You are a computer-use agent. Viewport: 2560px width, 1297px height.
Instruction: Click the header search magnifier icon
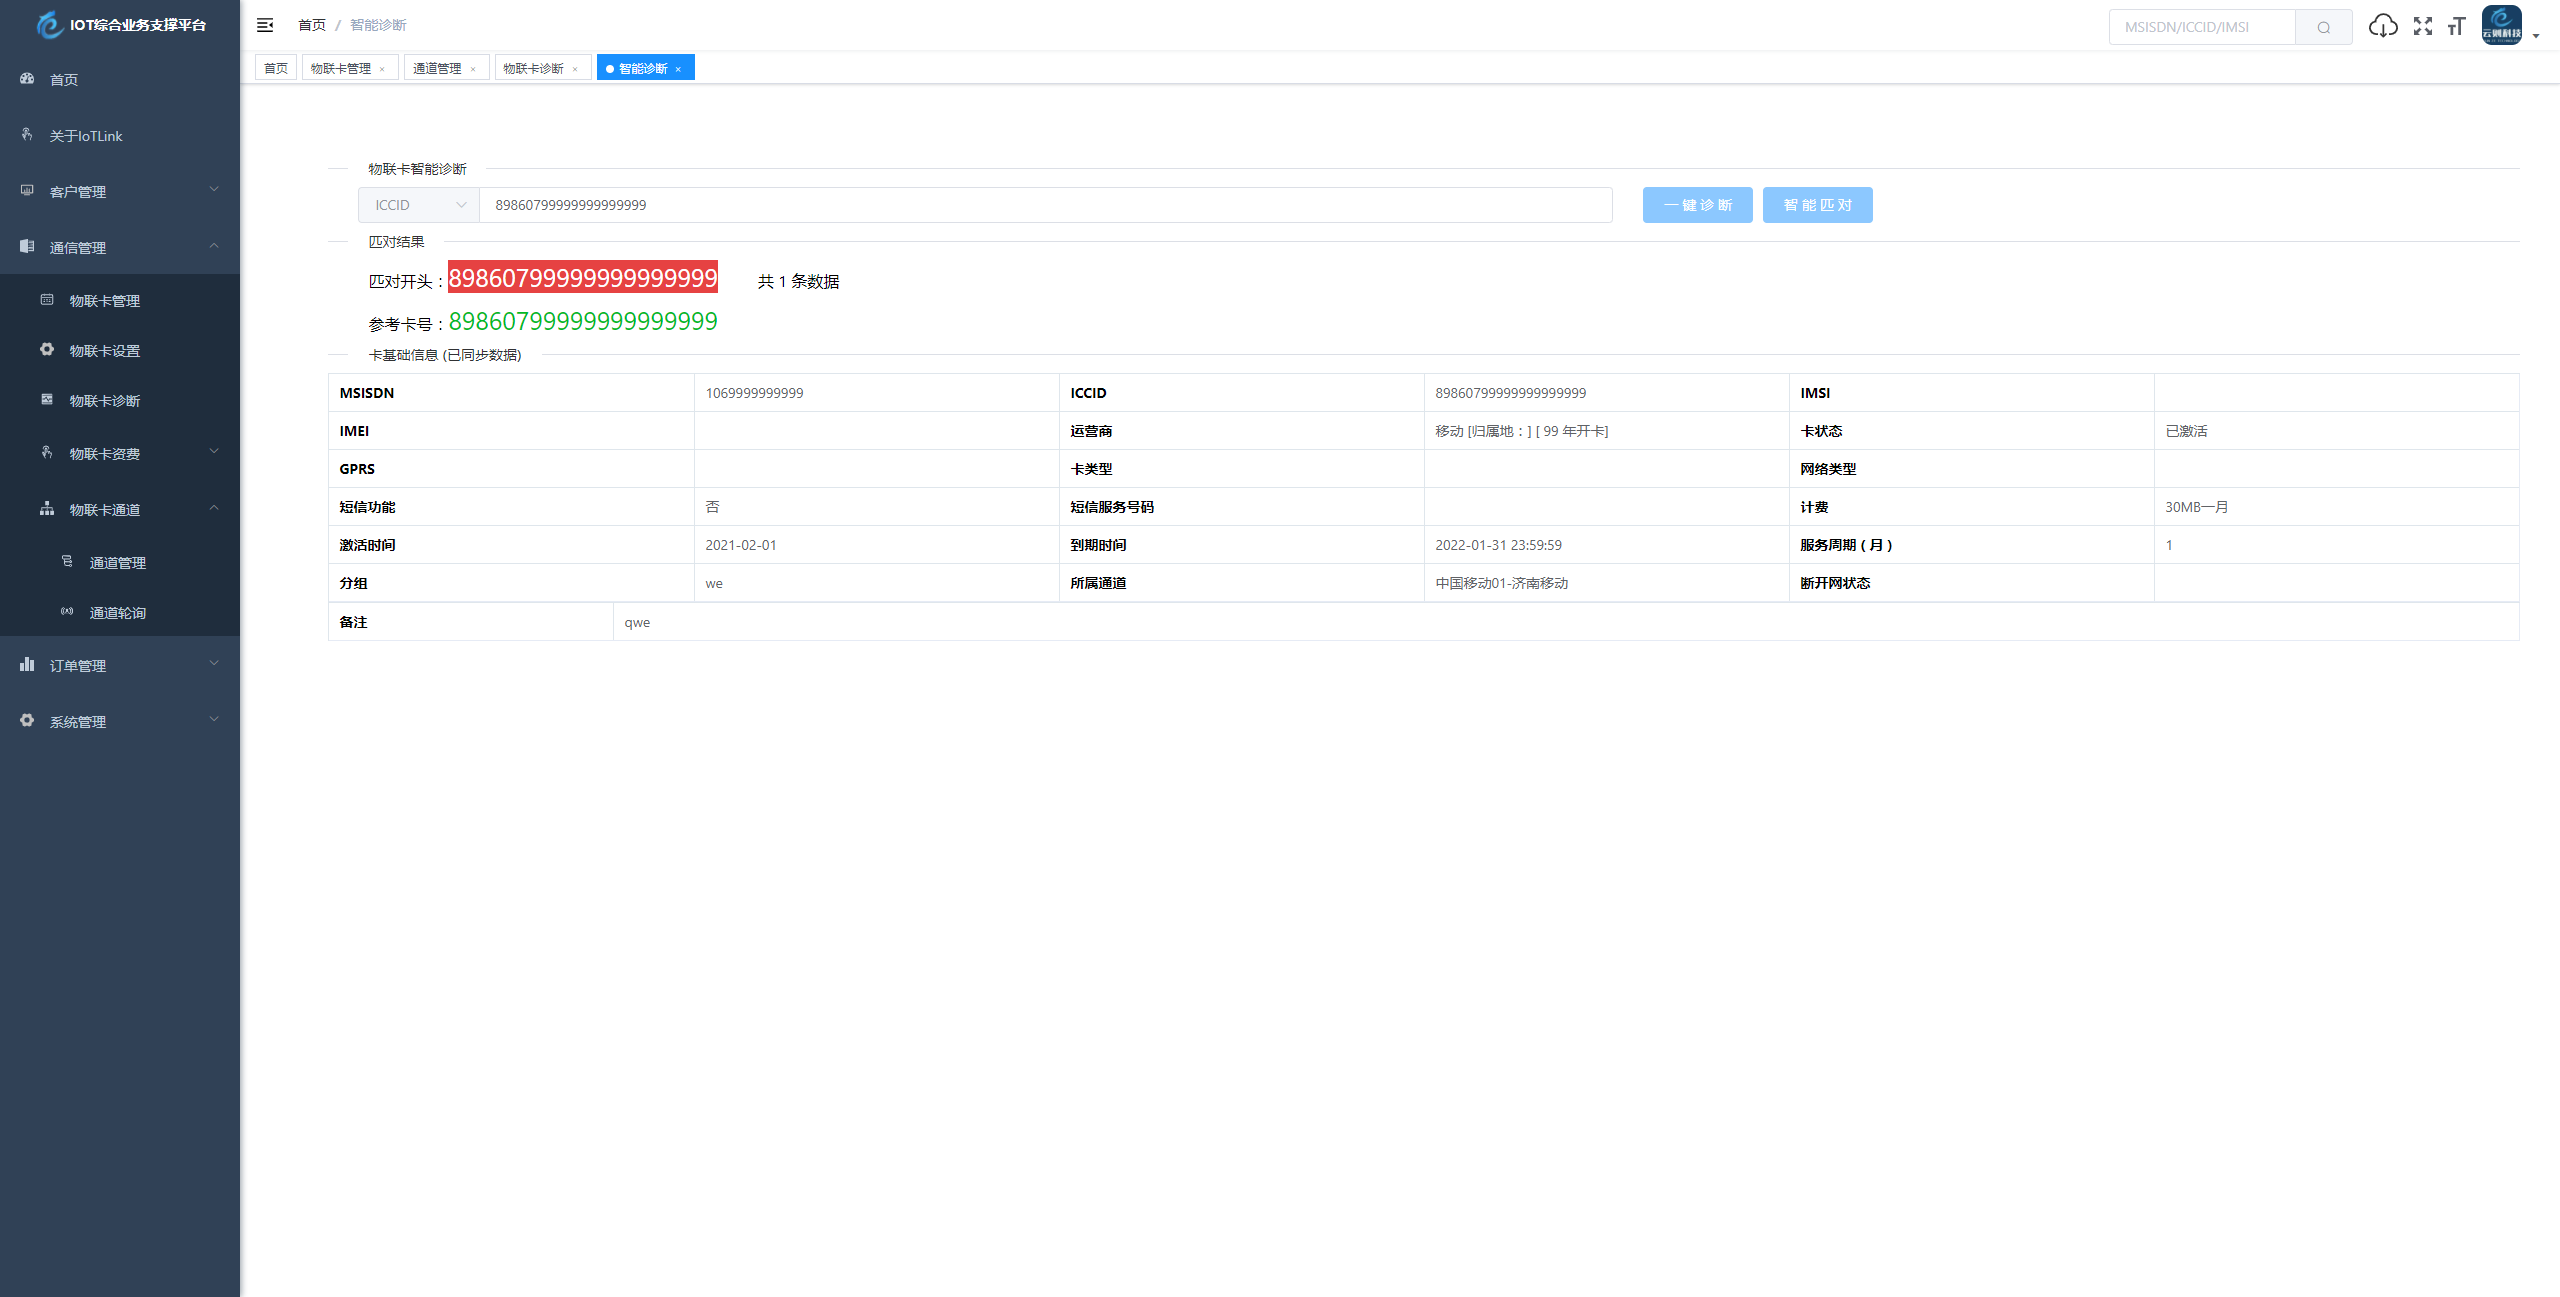click(x=2323, y=27)
